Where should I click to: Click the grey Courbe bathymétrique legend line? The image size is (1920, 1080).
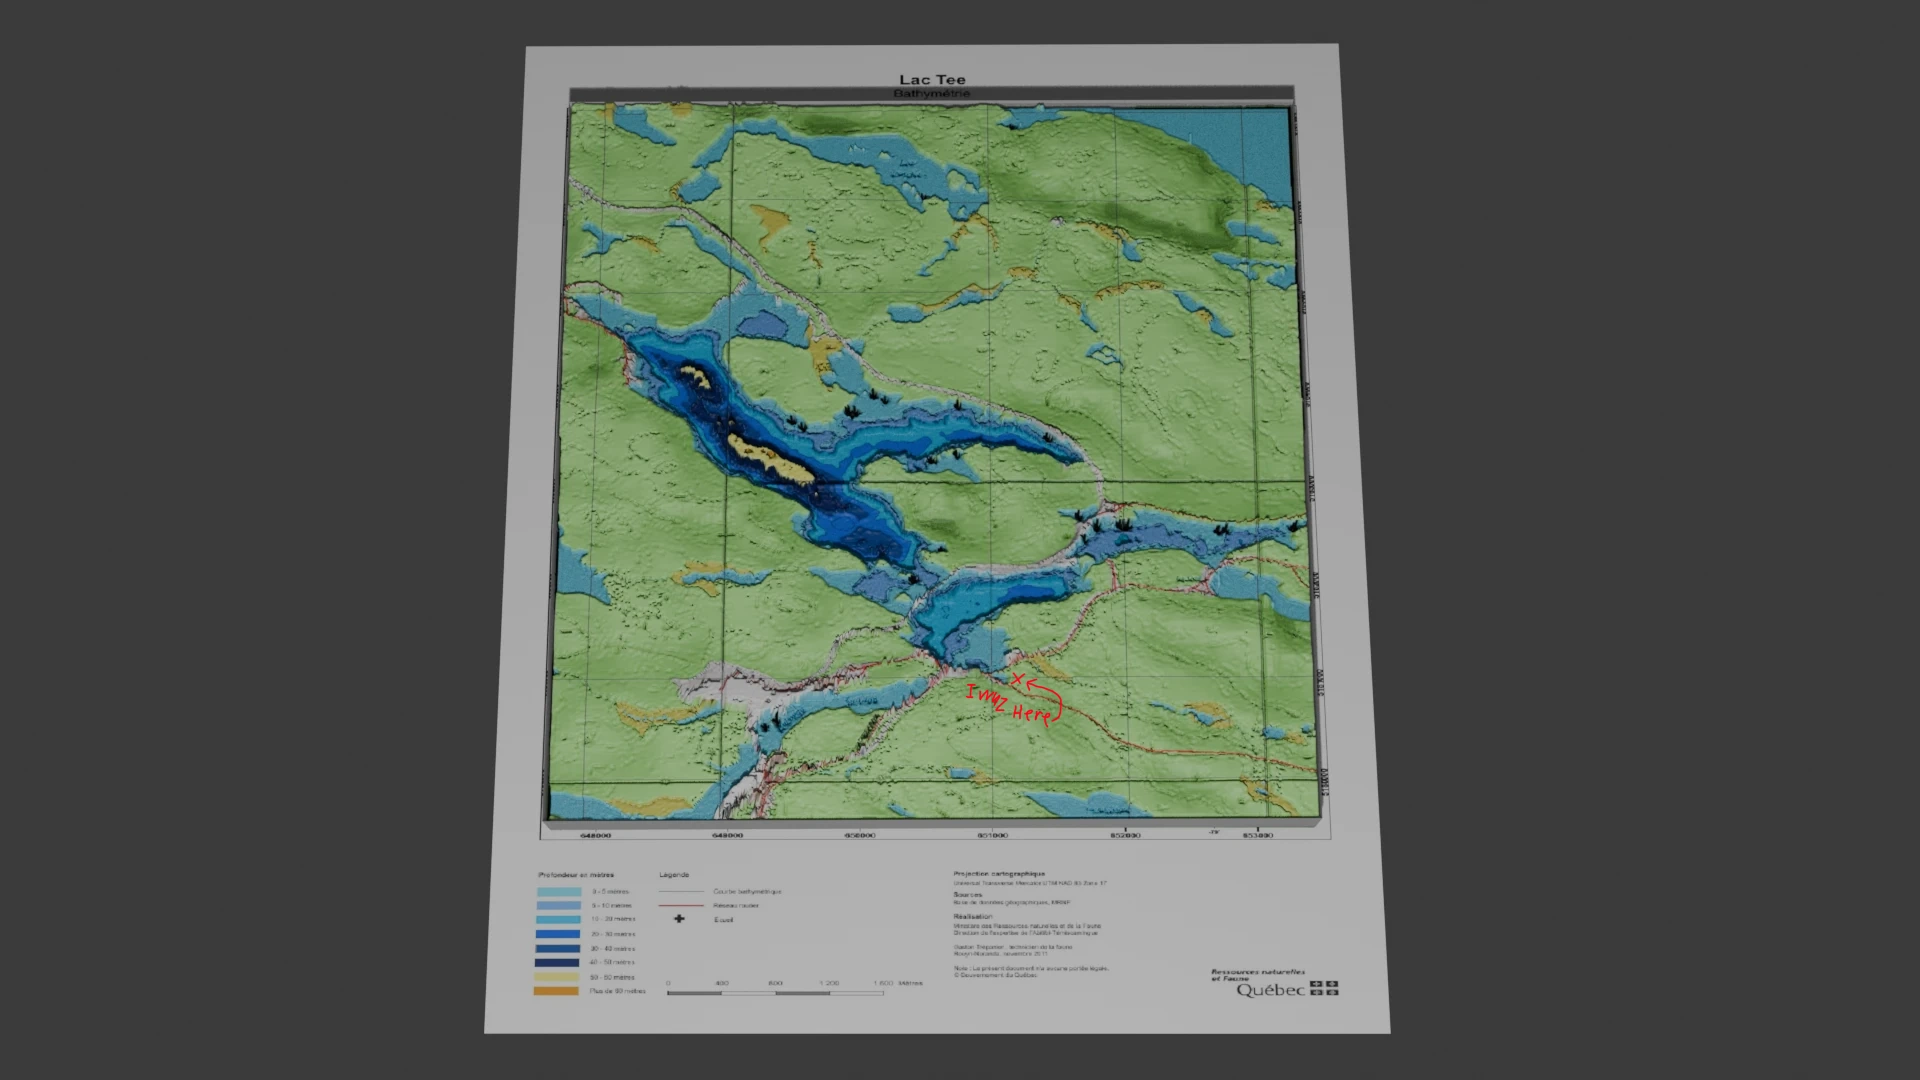pos(681,891)
